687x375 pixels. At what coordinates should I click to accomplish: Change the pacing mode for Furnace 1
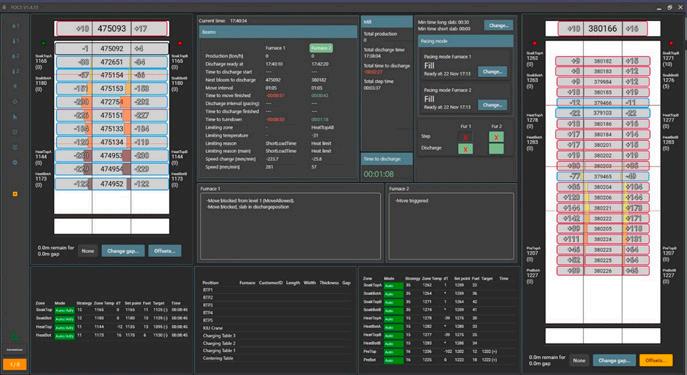[x=492, y=71]
